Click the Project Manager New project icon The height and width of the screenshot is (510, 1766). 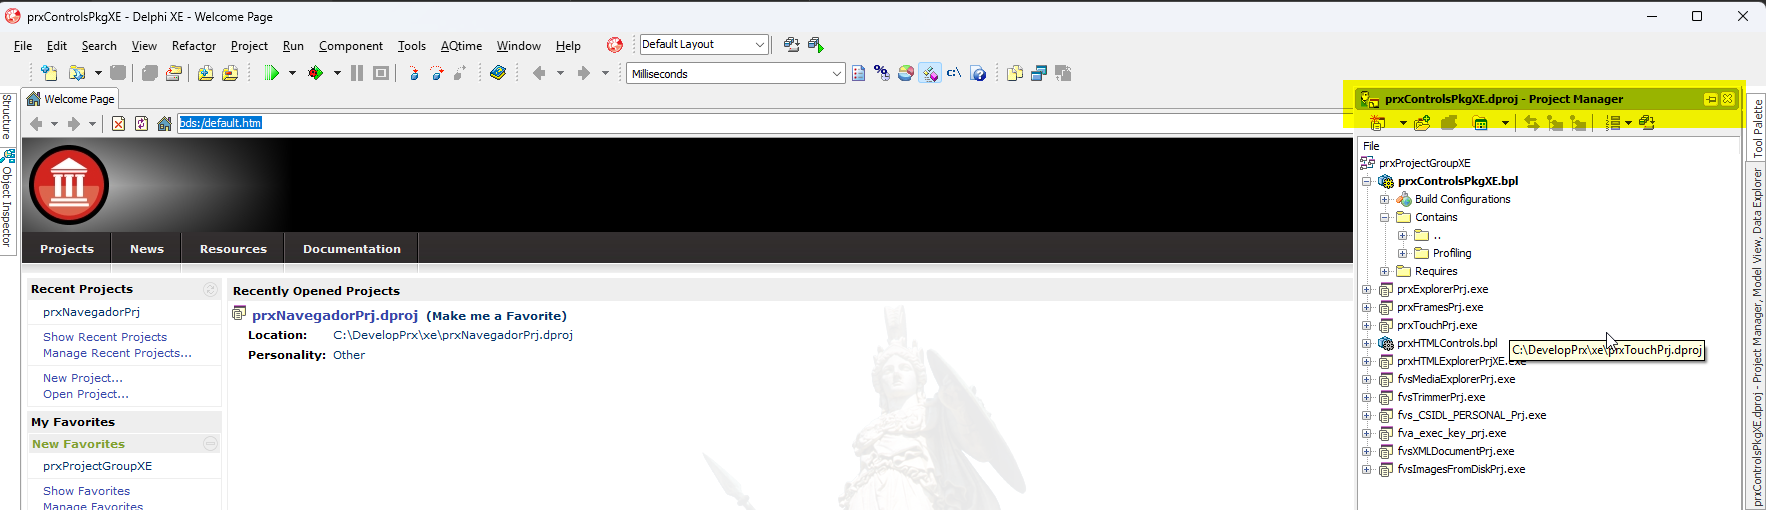point(1378,122)
